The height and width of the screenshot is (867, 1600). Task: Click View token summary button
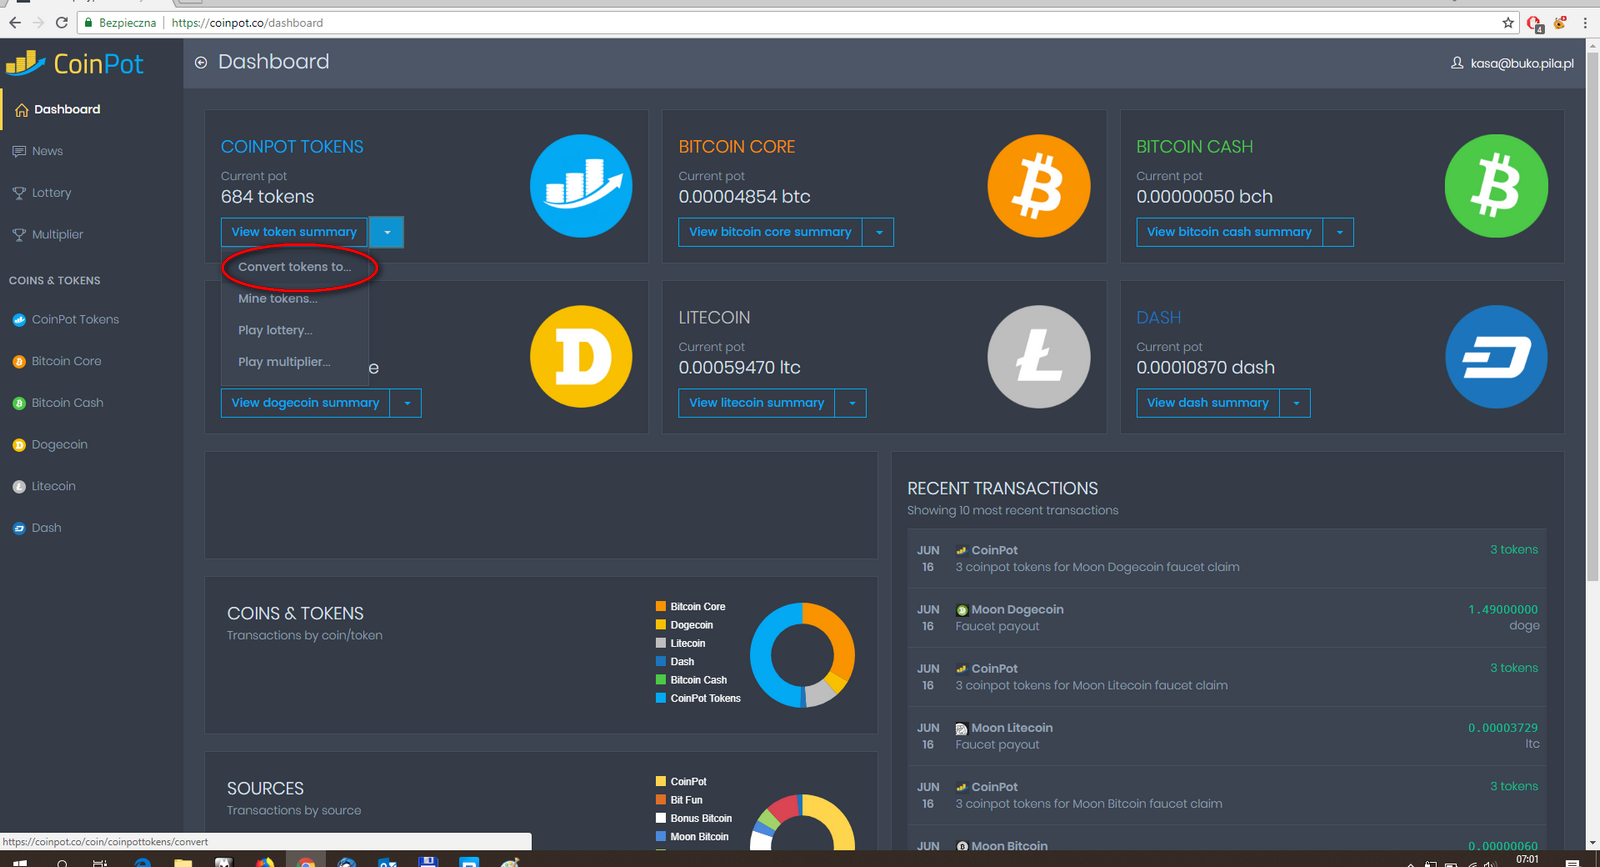[x=294, y=232]
